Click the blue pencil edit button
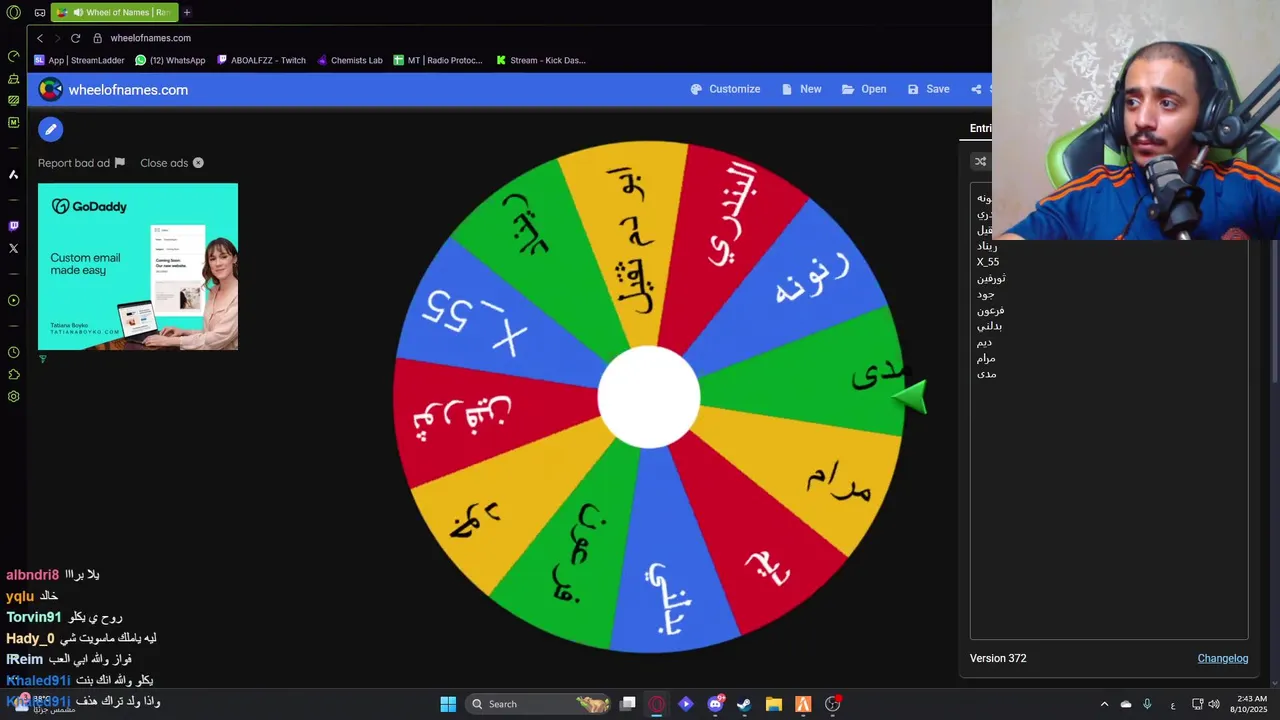Viewport: 1280px width, 720px height. point(50,129)
